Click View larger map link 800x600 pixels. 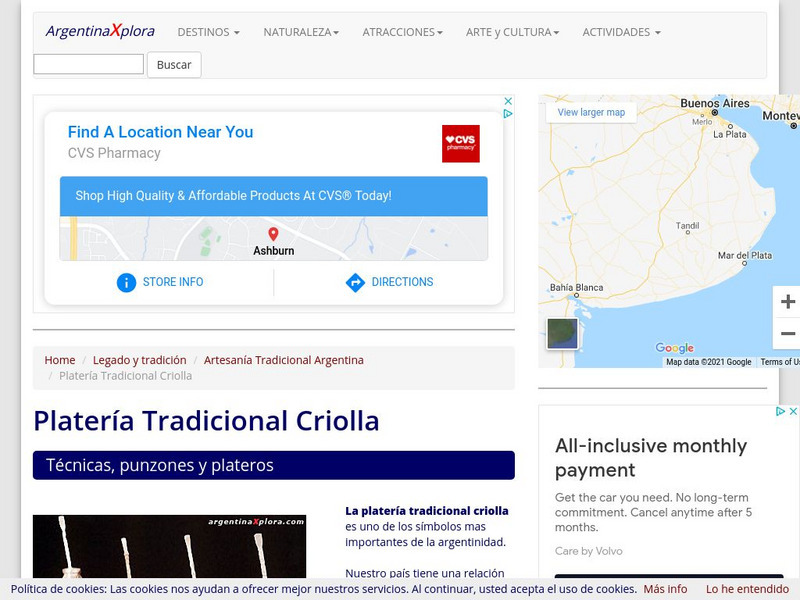(x=591, y=112)
